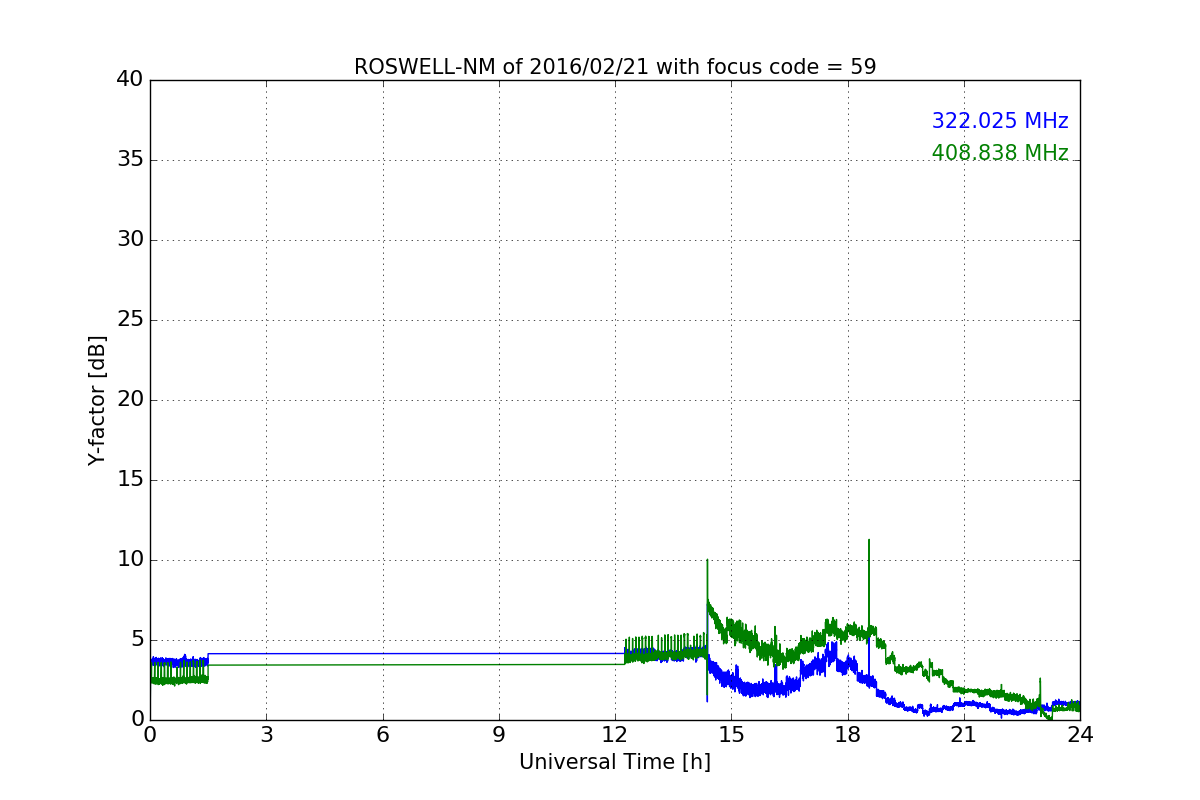This screenshot has width=1200, height=800.
Task: Click the green spike peak near 14.4 h
Action: tap(707, 561)
